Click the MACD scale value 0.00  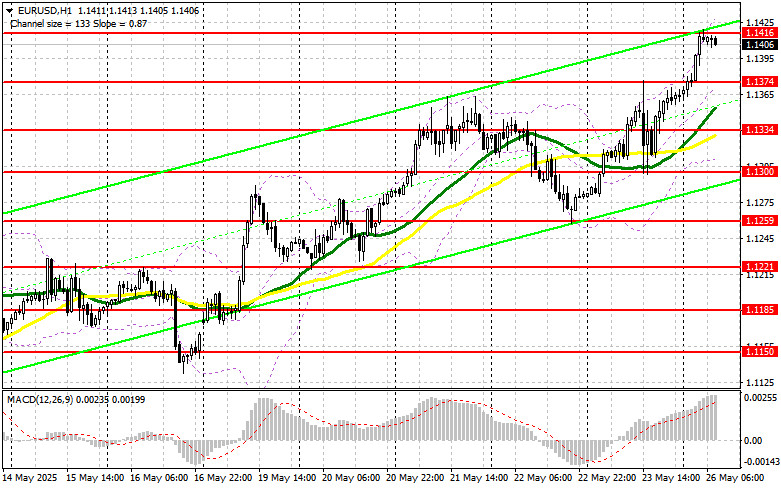[753, 441]
